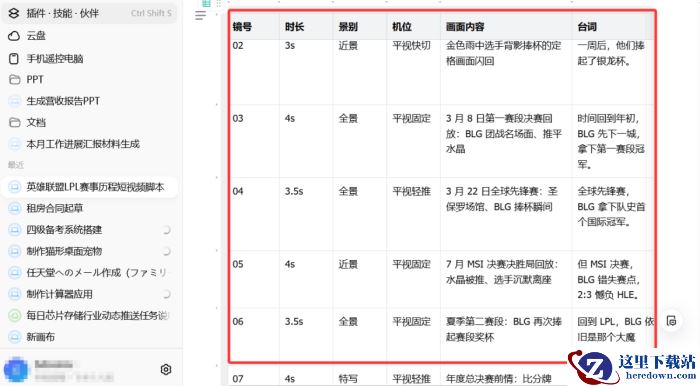The image size is (700, 386).
Task: Open the 新画布 conversation
Action: tap(89, 337)
